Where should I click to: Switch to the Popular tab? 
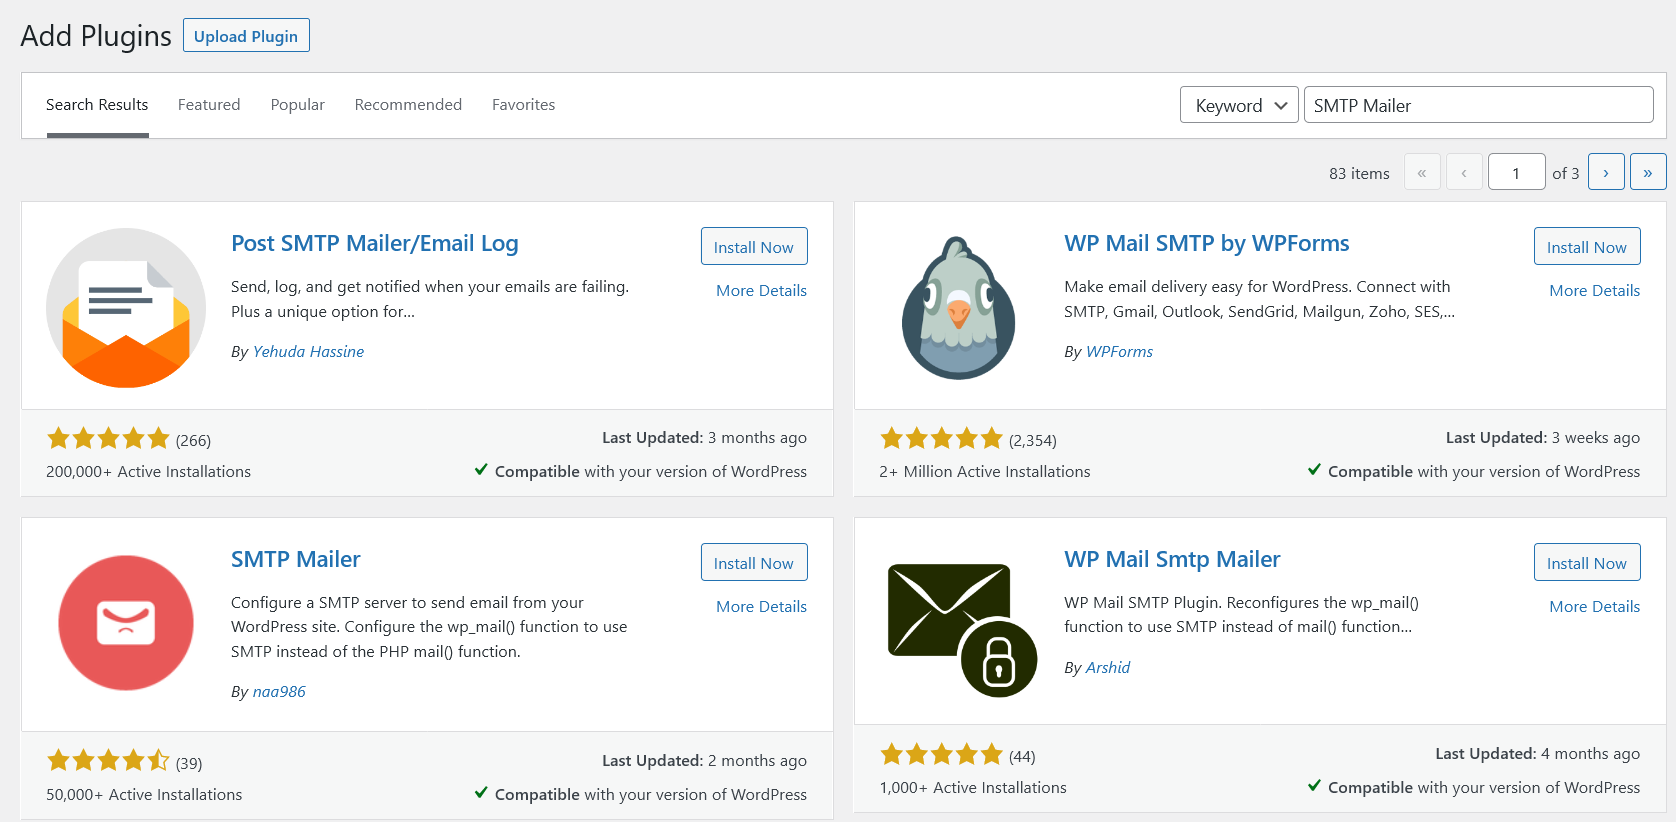(x=298, y=105)
